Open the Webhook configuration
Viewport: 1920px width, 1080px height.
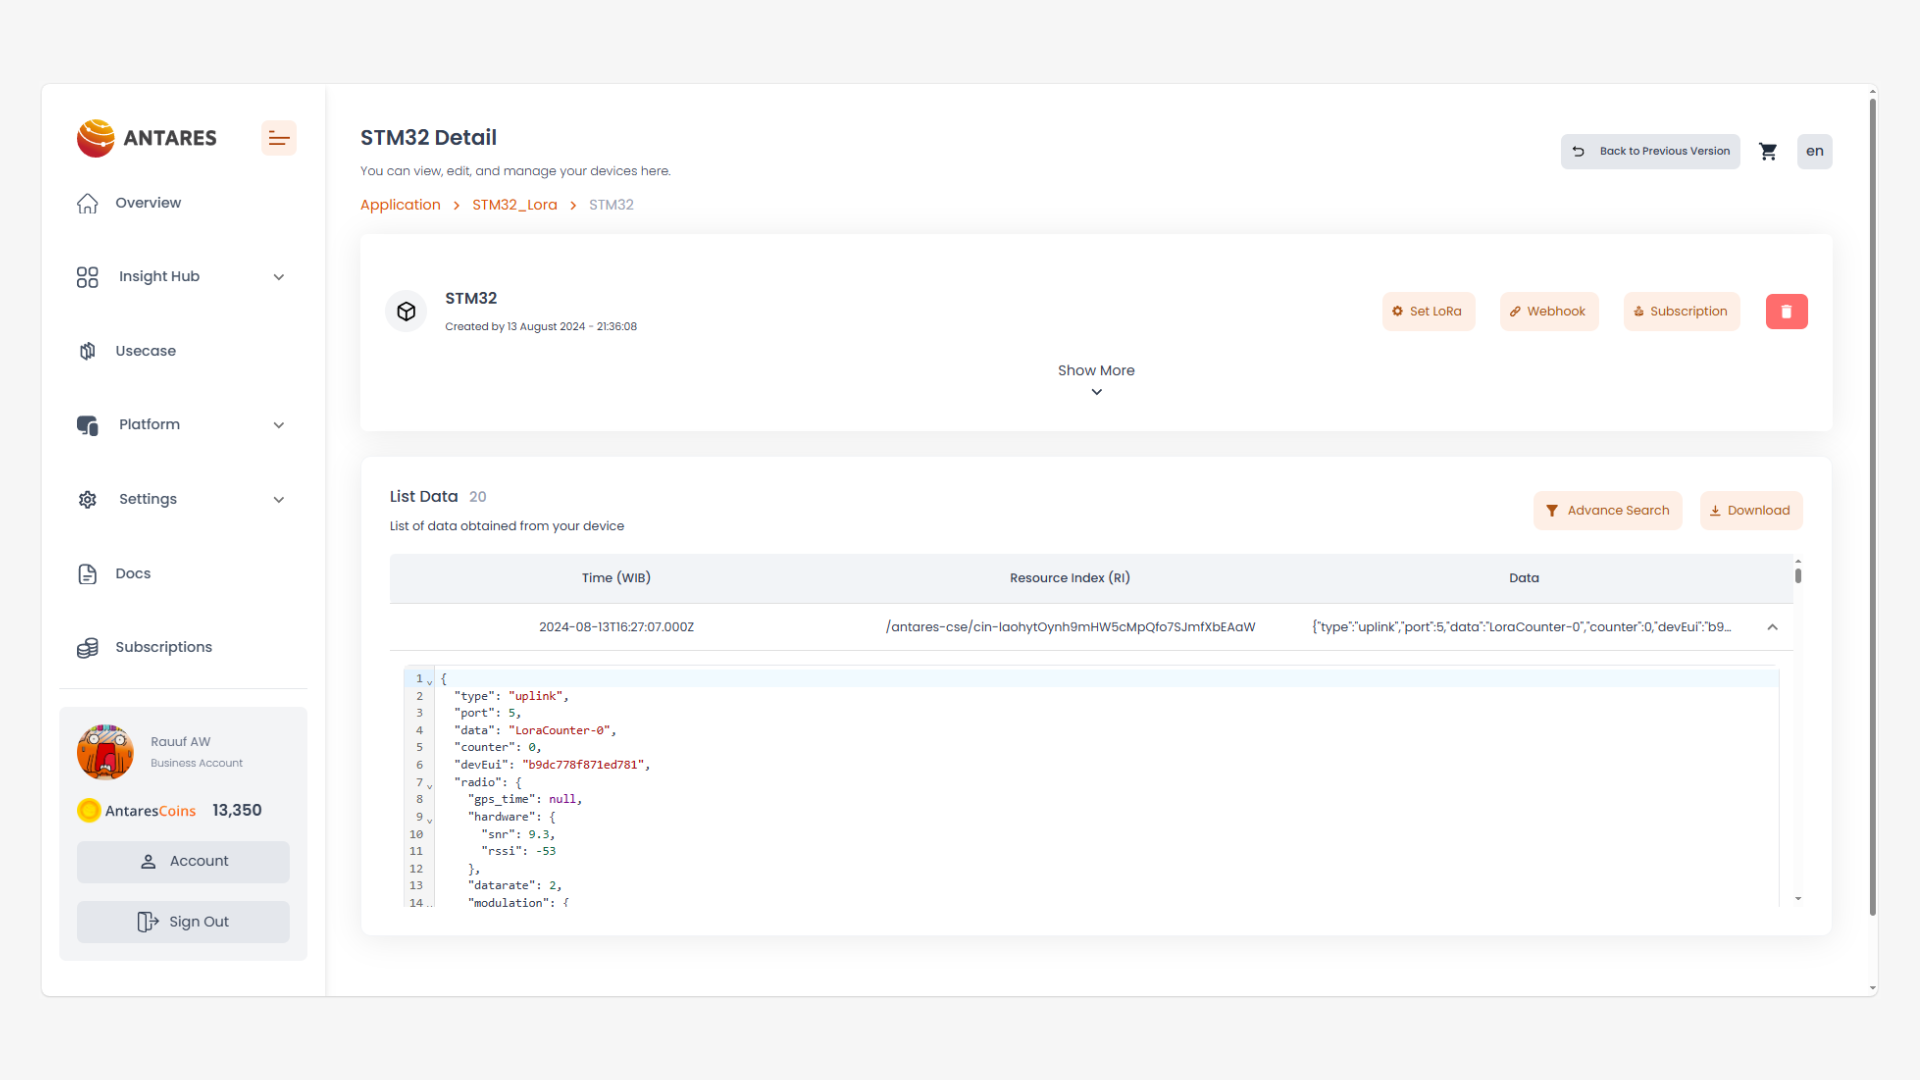pyautogui.click(x=1548, y=311)
